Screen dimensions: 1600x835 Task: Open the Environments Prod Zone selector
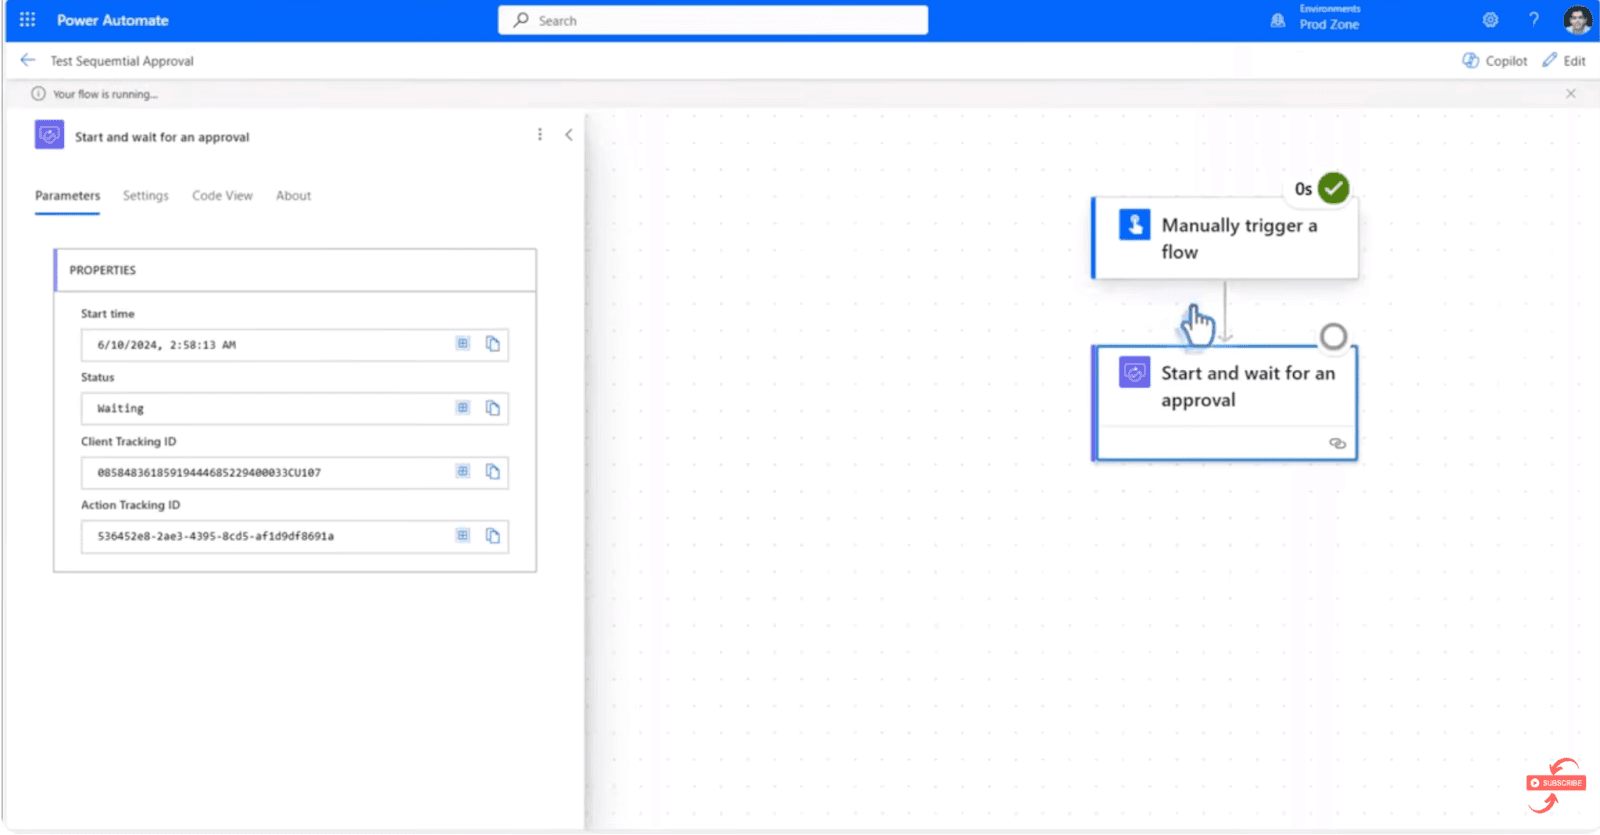pyautogui.click(x=1330, y=18)
